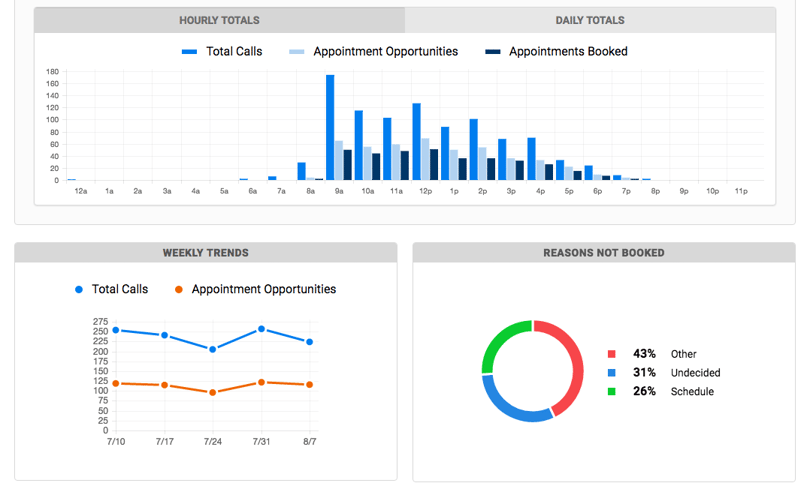This screenshot has height=492, width=810.
Task: Hide the Appointment Opportunities bar series legend
Action: [x=374, y=51]
